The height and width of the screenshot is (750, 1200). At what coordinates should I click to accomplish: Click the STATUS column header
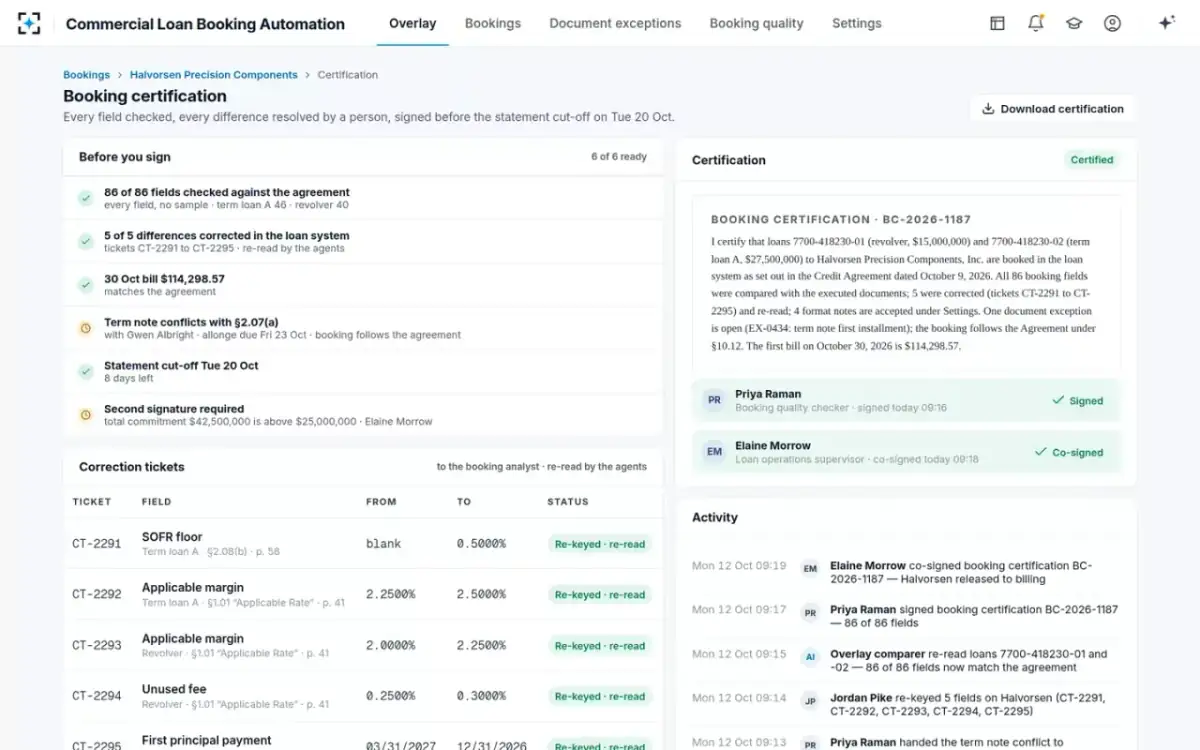pos(568,502)
